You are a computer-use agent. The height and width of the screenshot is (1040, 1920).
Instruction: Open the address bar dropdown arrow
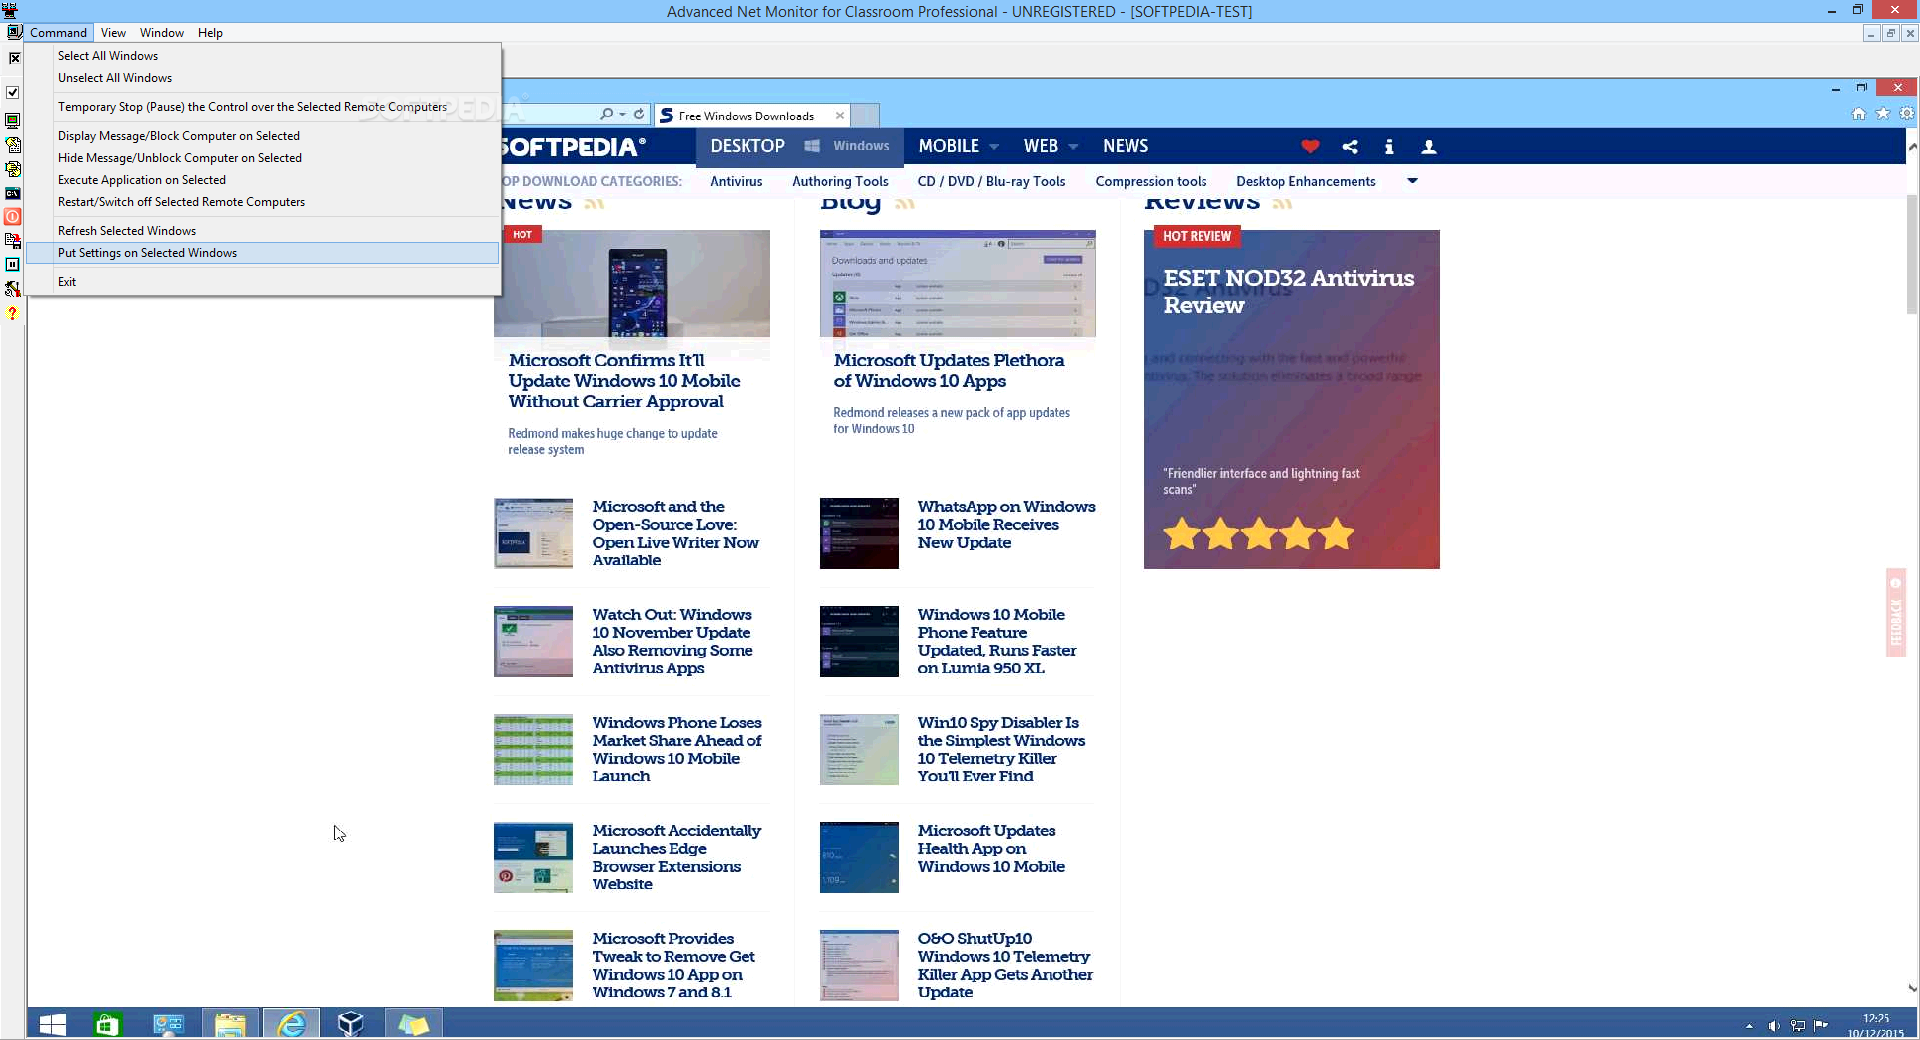622,114
